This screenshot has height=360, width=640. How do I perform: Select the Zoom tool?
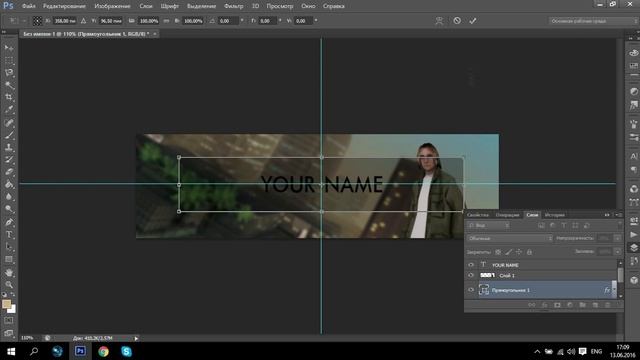9,284
